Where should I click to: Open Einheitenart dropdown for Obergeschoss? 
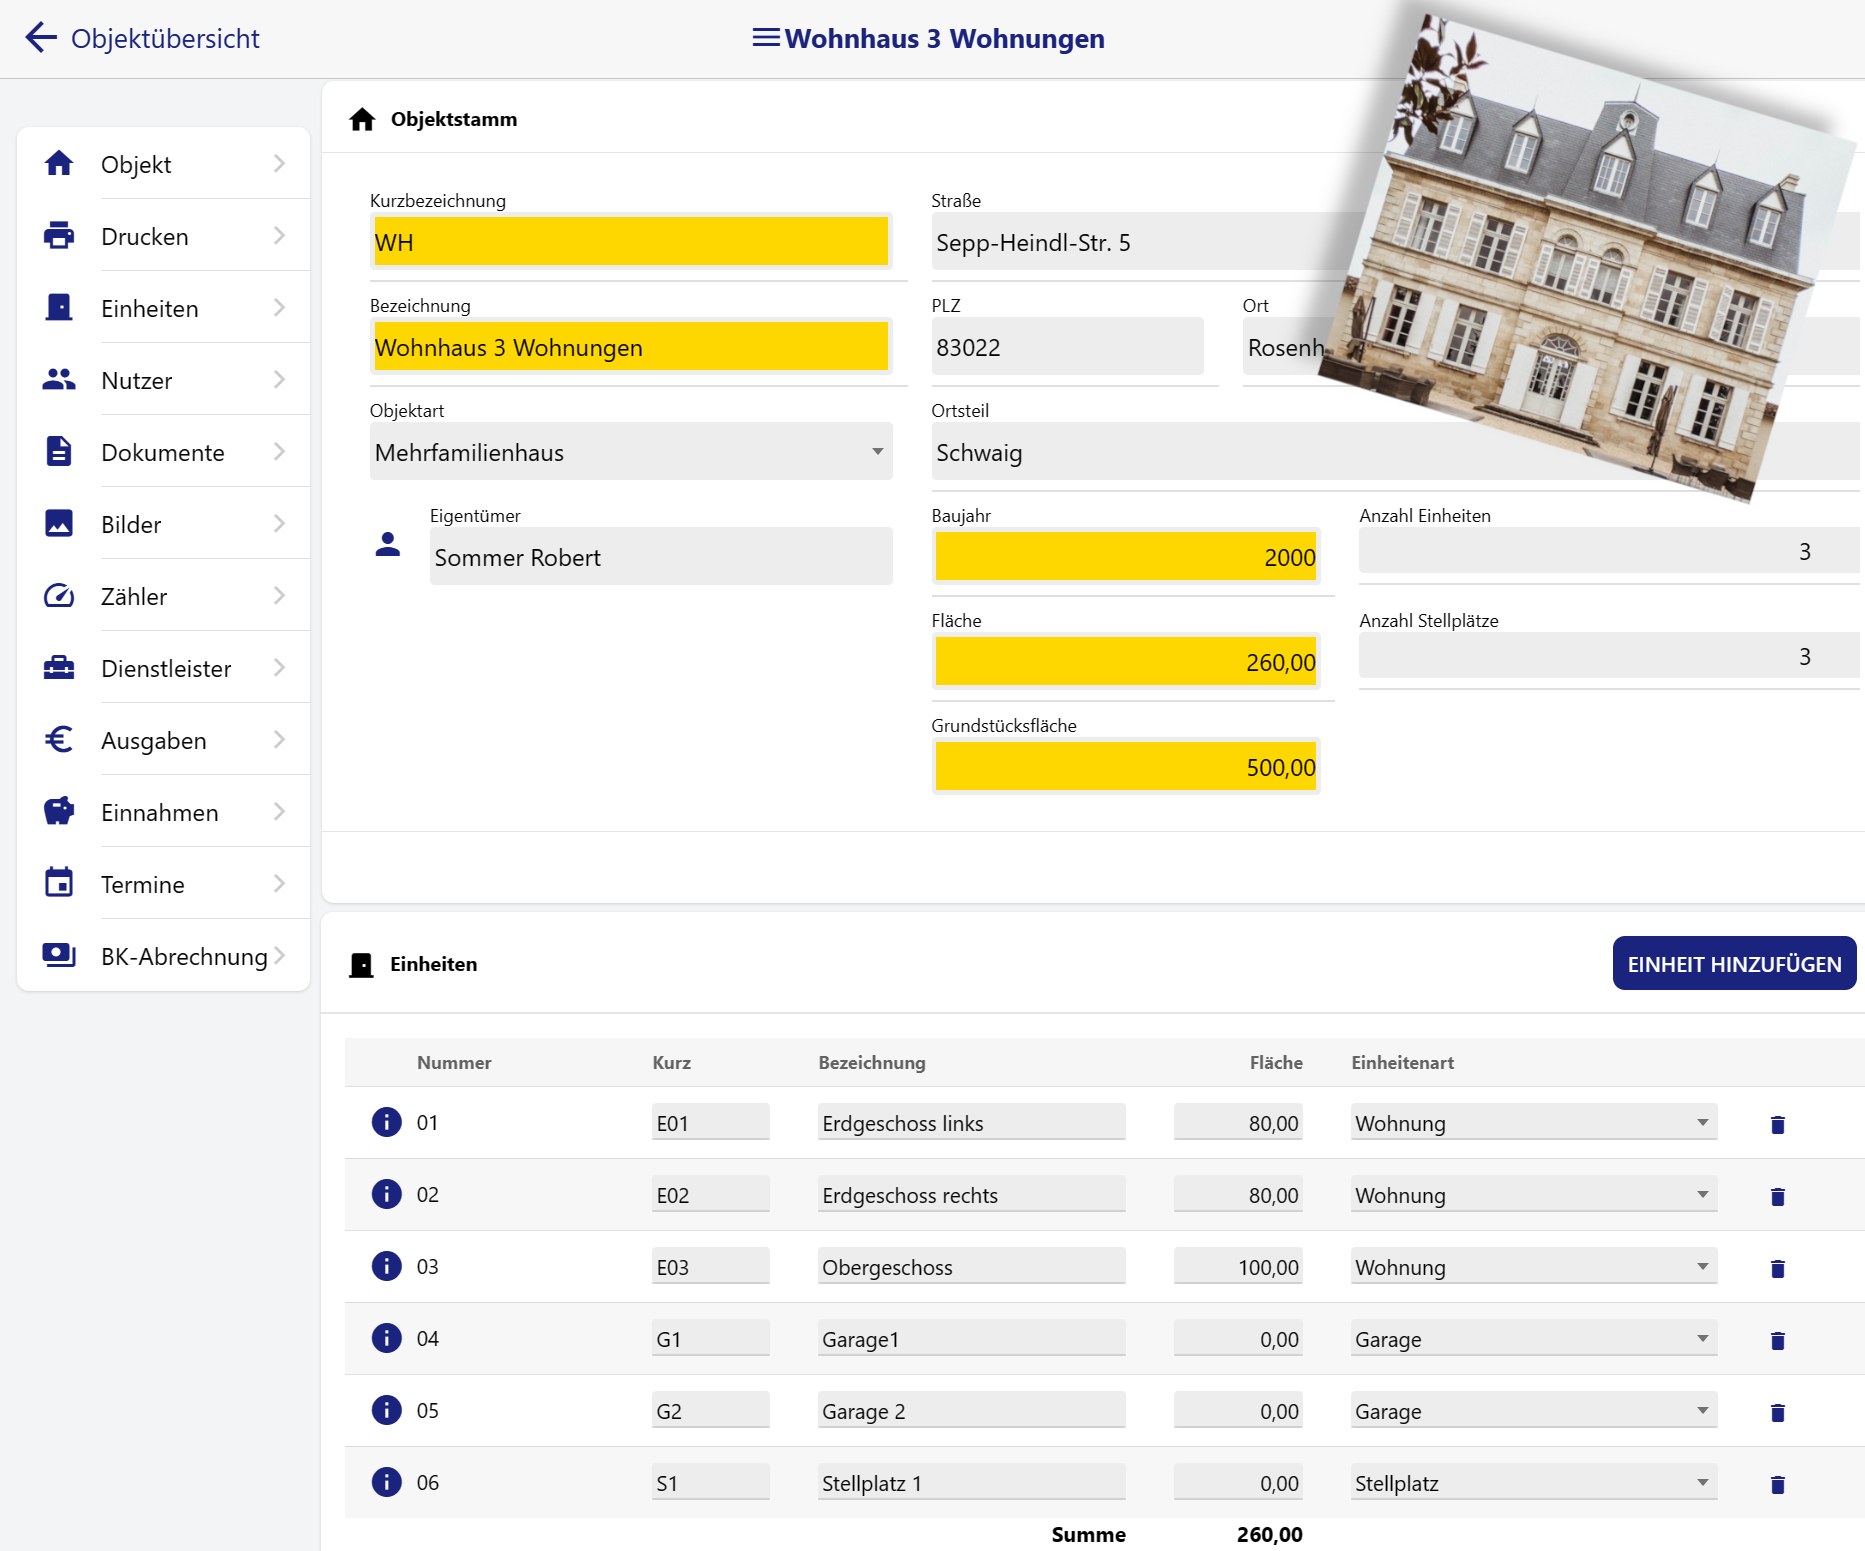coord(1534,1266)
